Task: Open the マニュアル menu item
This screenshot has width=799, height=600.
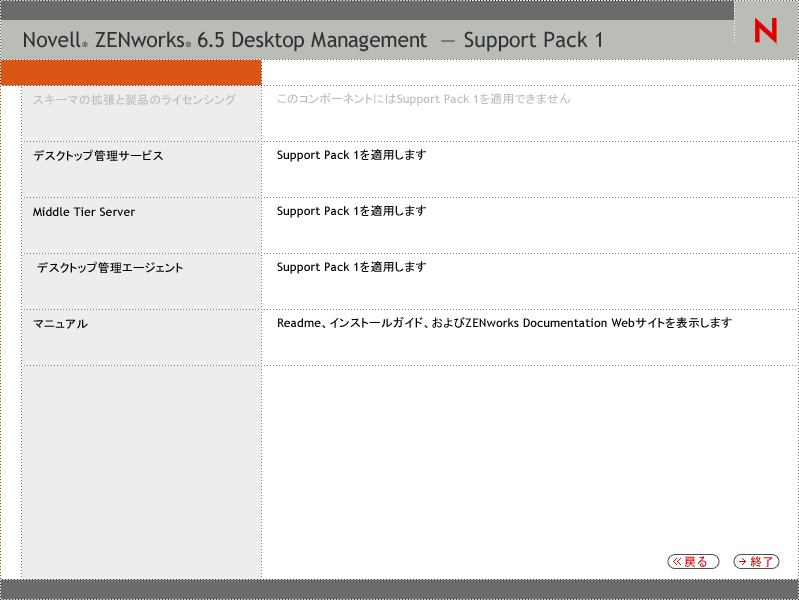Action: 60,324
